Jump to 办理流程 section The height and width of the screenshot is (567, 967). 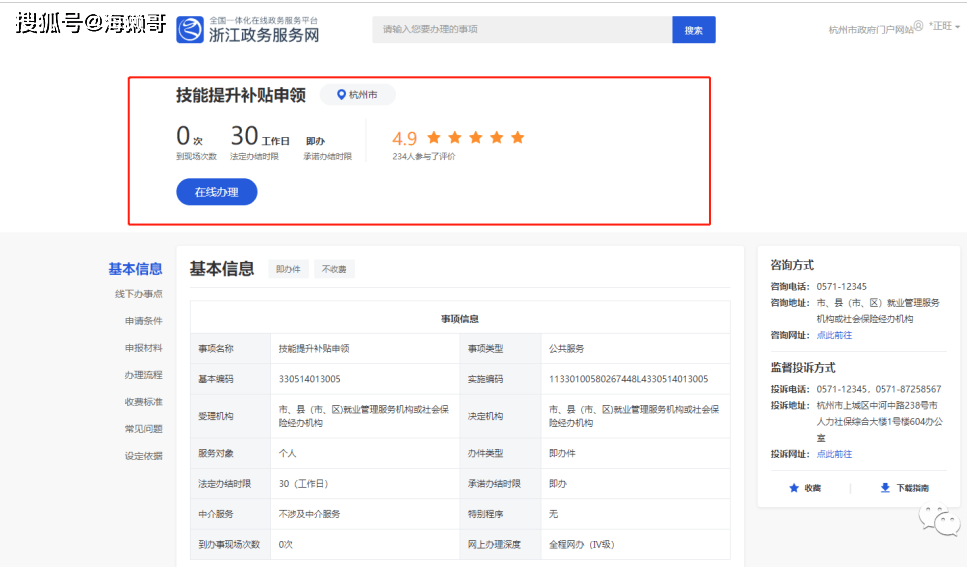click(x=143, y=375)
